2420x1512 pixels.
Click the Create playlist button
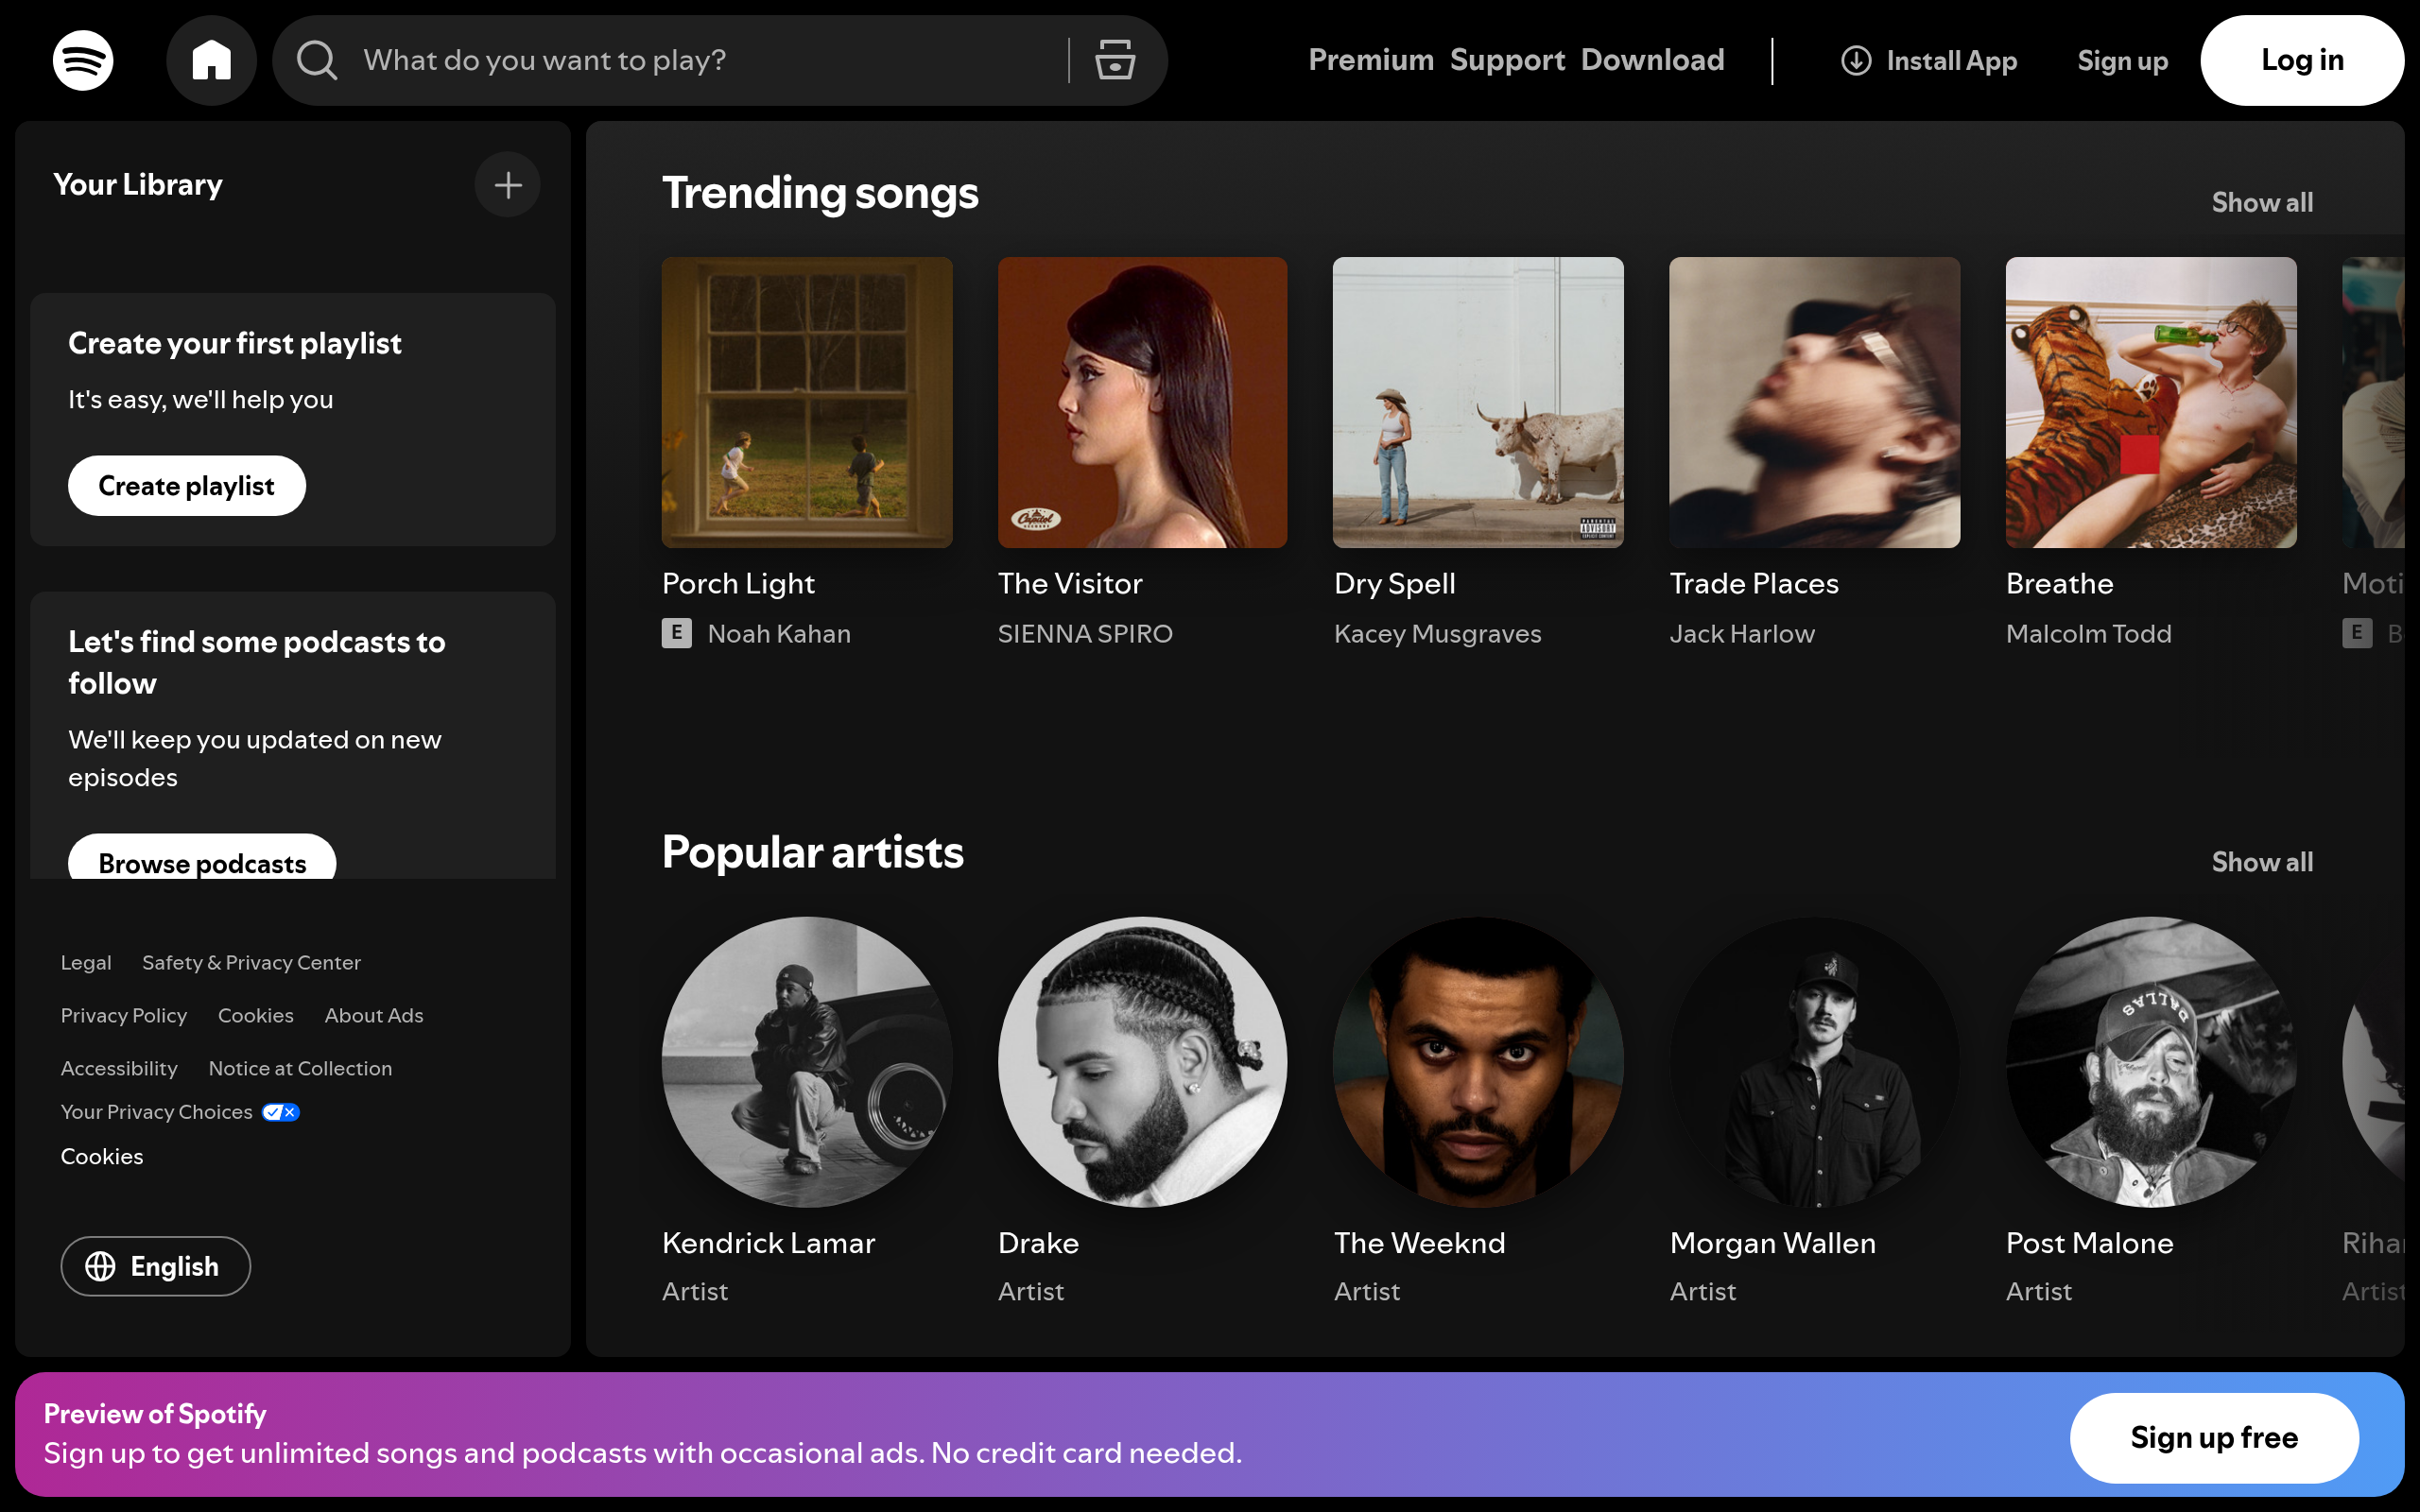click(186, 485)
